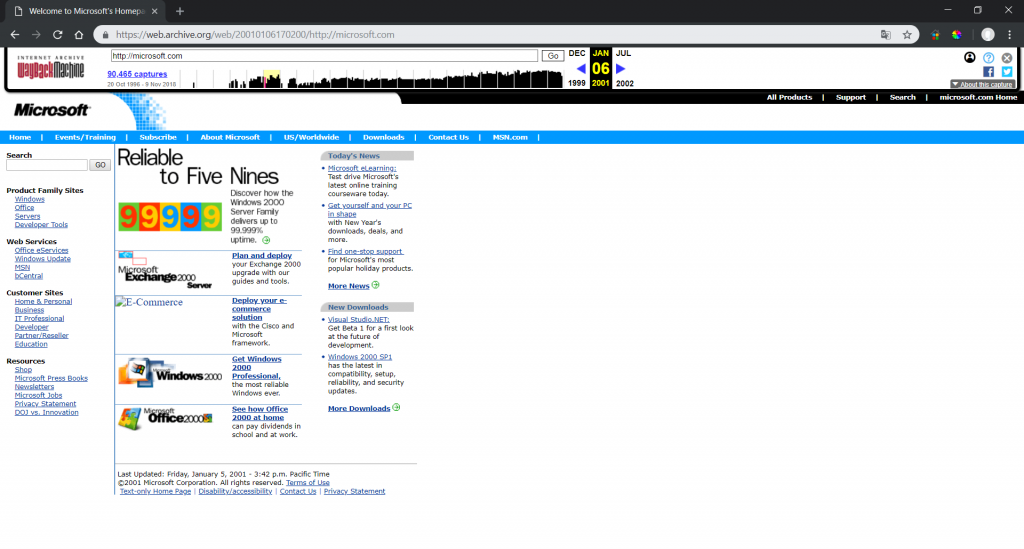This screenshot has width=1024, height=549.
Task: Go to next capture with right blue arrow
Action: pos(621,69)
